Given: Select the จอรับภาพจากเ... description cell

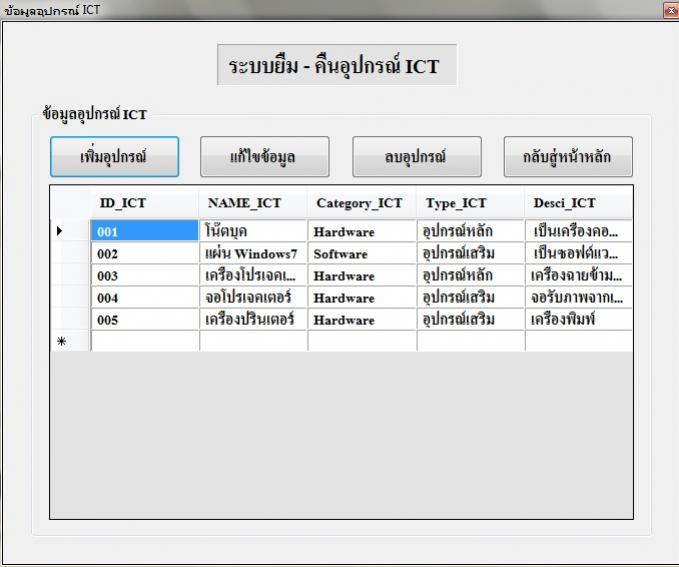Looking at the screenshot, I should click(x=579, y=297).
